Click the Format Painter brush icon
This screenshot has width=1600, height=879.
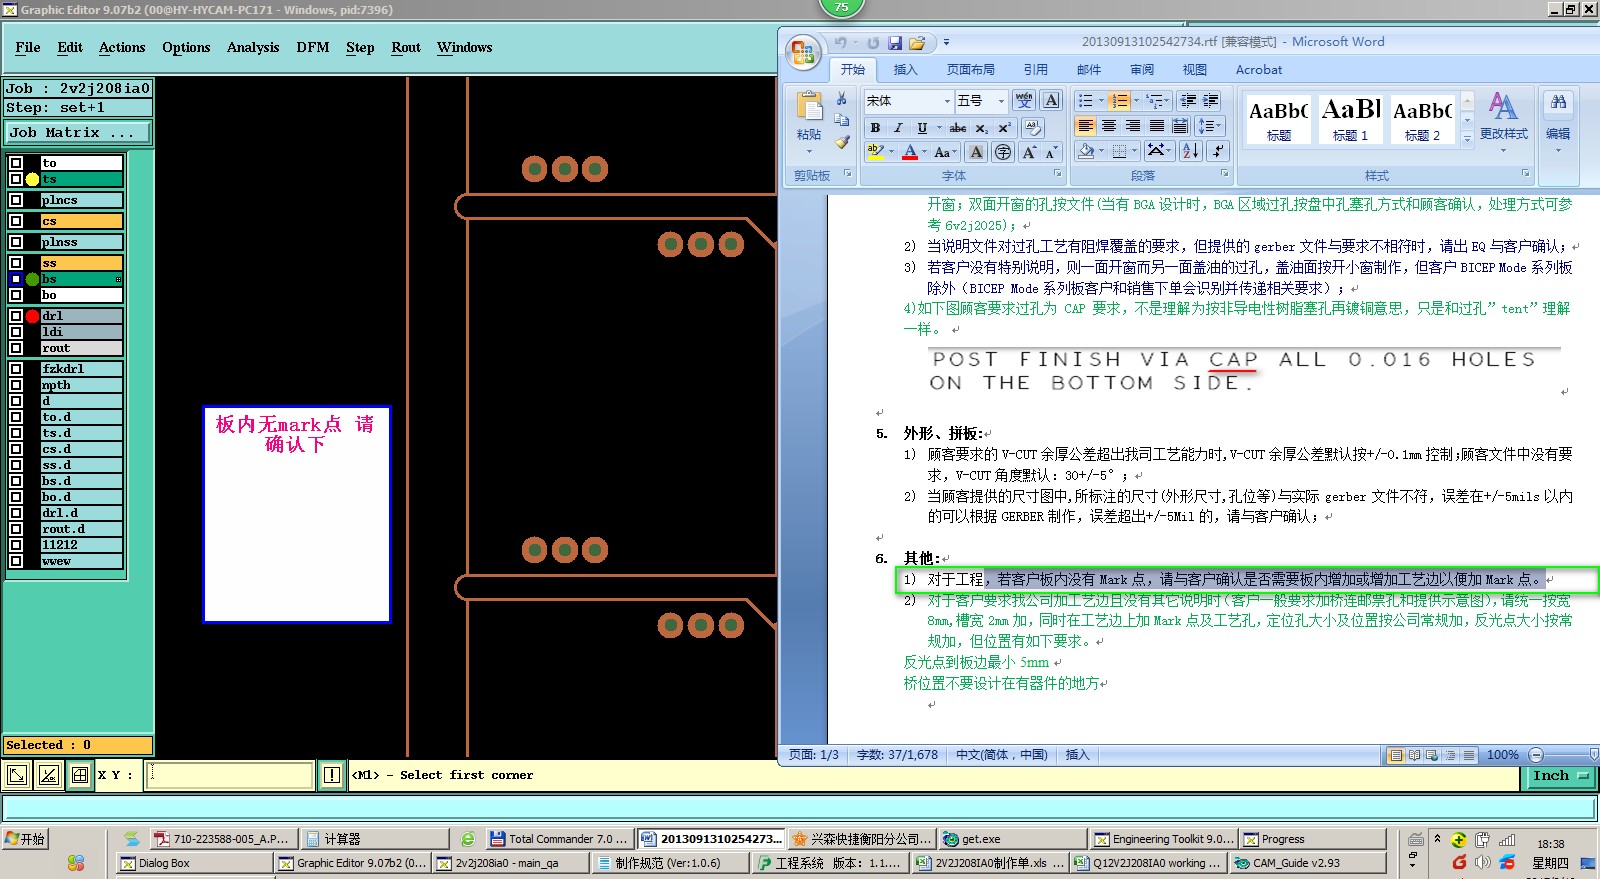click(842, 141)
